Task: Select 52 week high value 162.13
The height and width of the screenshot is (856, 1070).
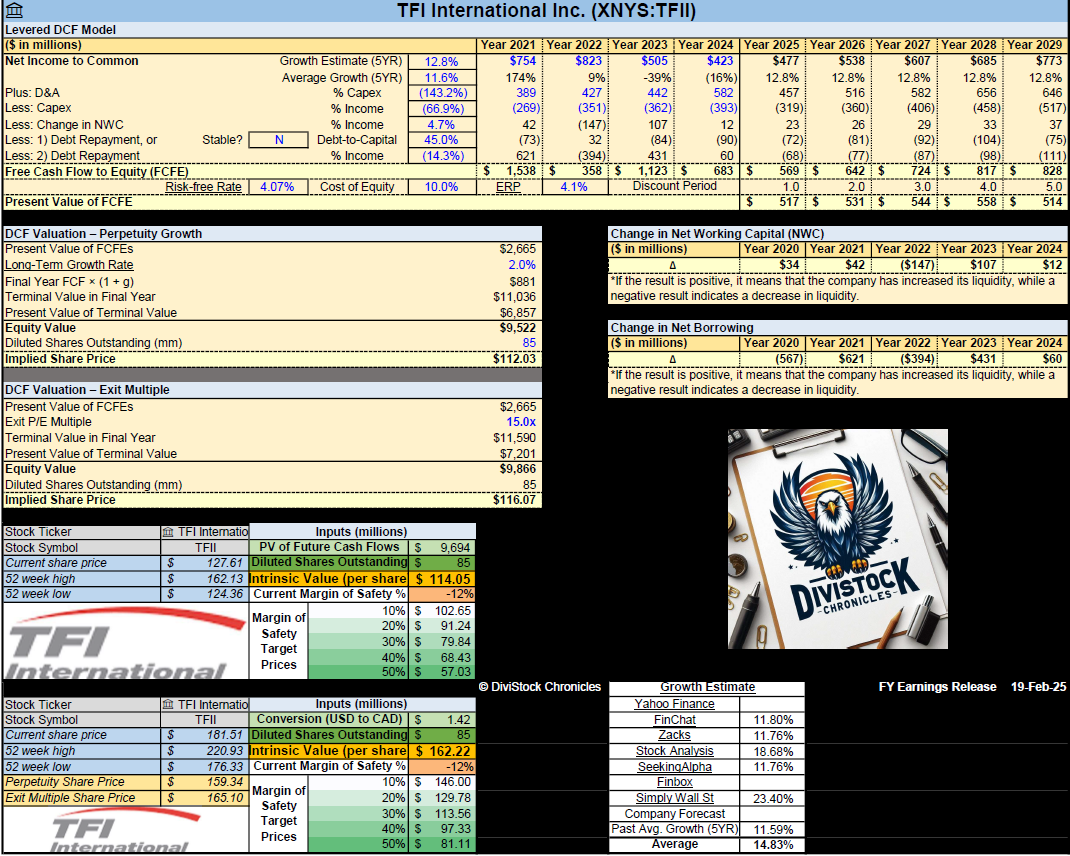Action: [205, 579]
